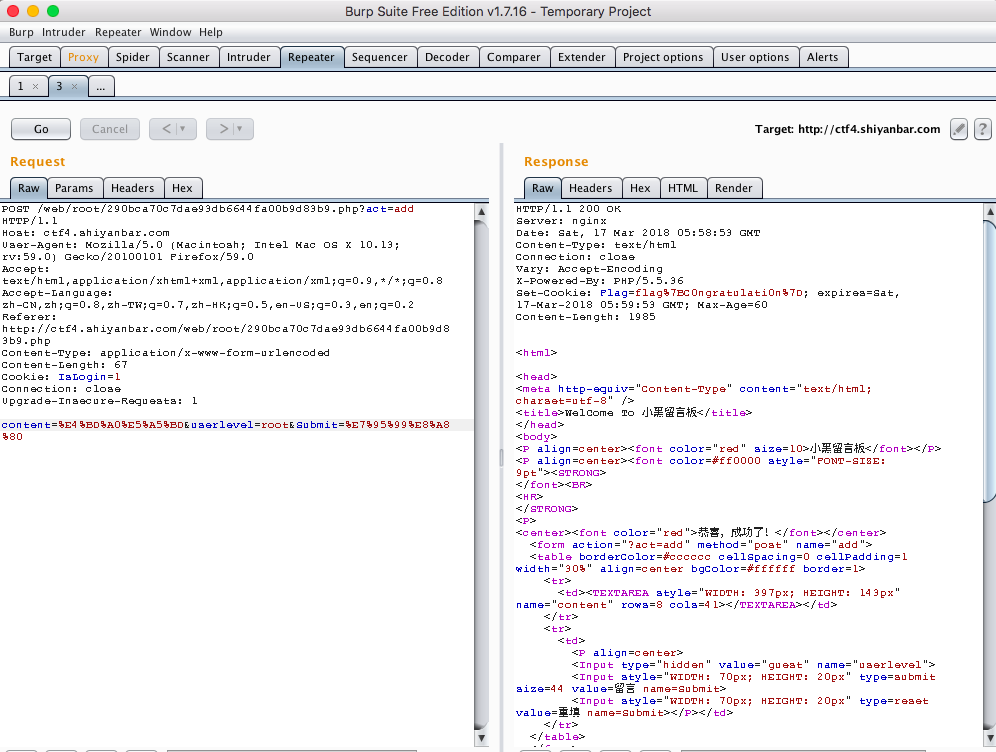Click the Target URL label text
The height and width of the screenshot is (752, 996).
[x=847, y=129]
